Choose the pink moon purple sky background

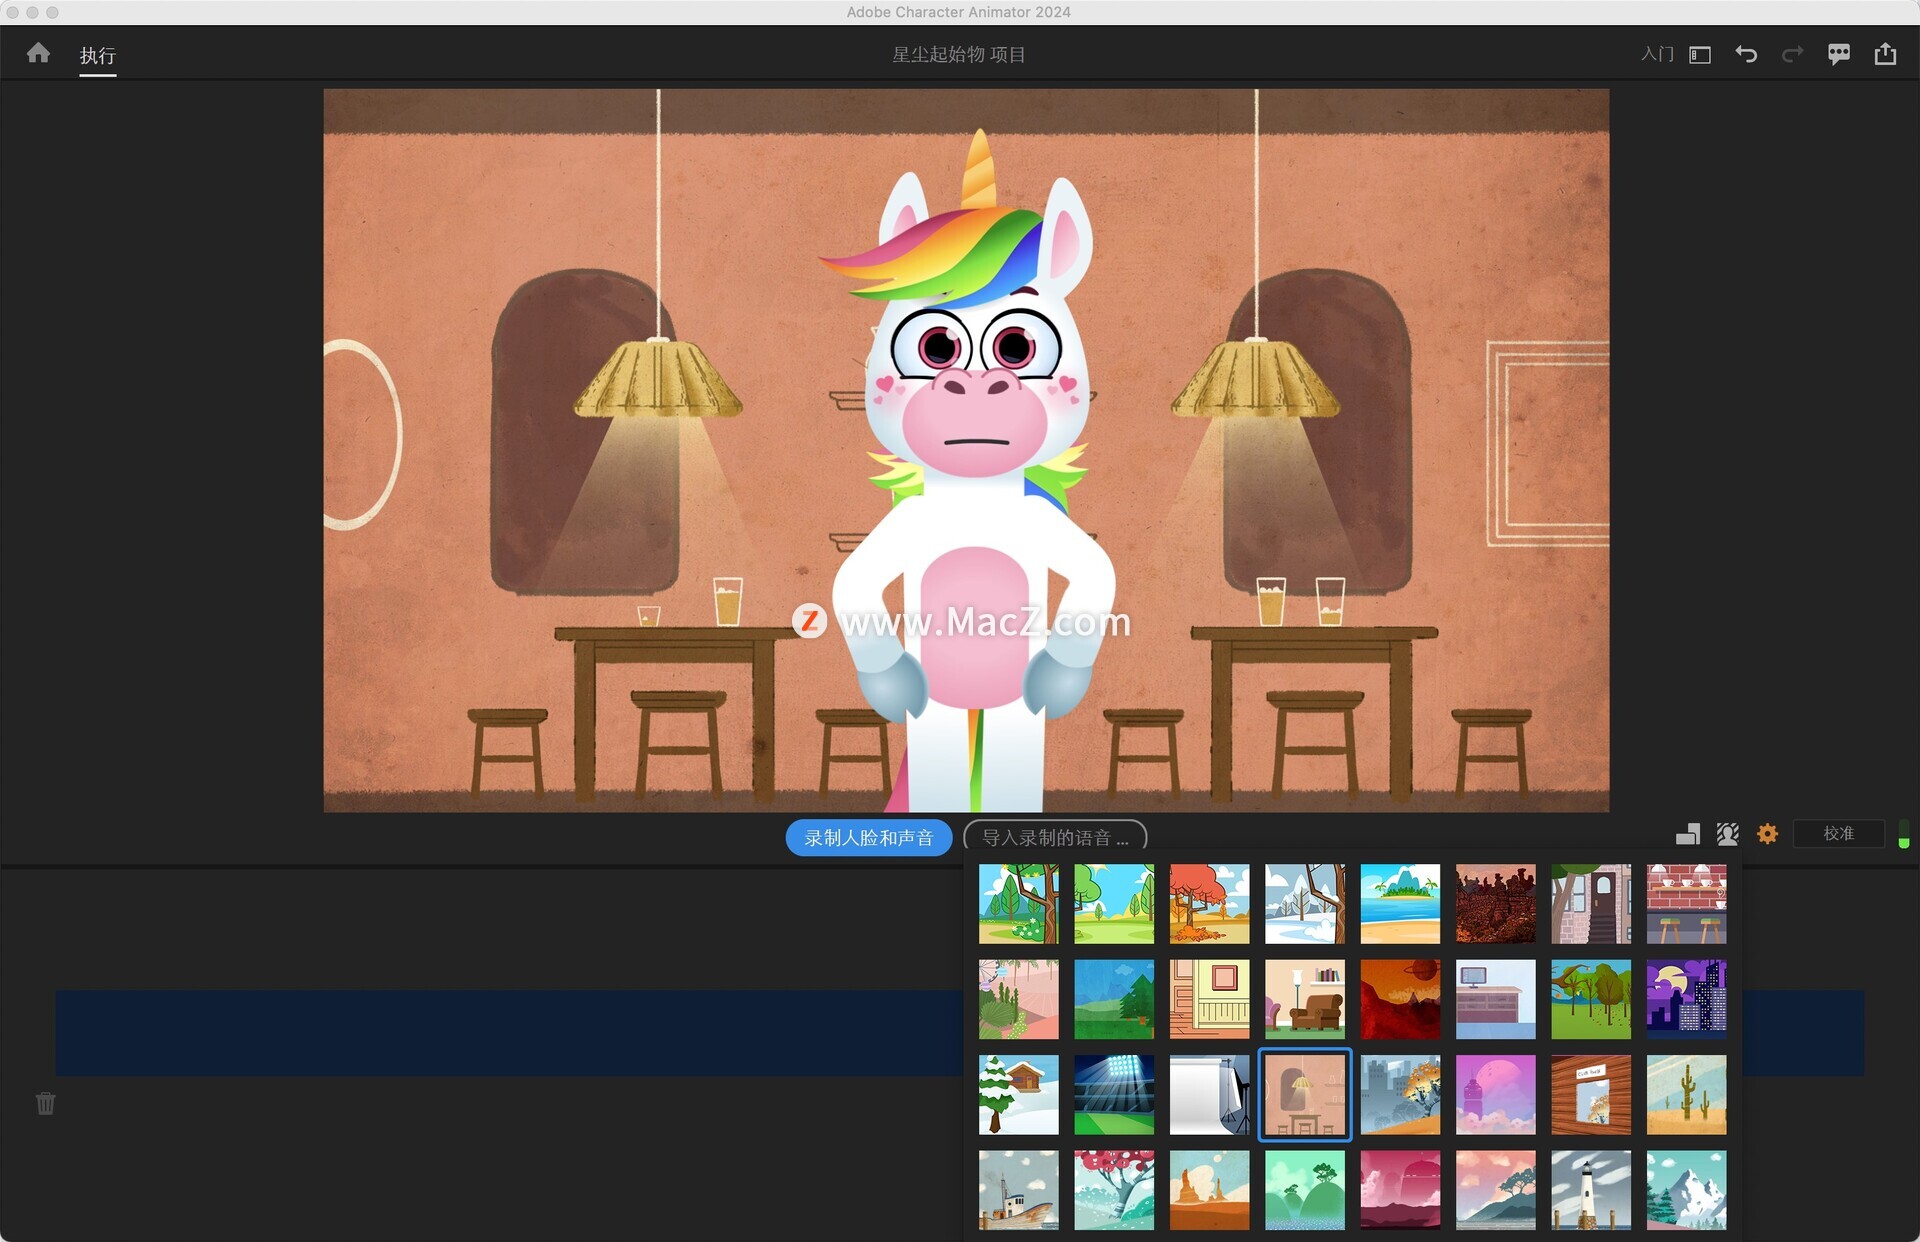point(1496,1095)
